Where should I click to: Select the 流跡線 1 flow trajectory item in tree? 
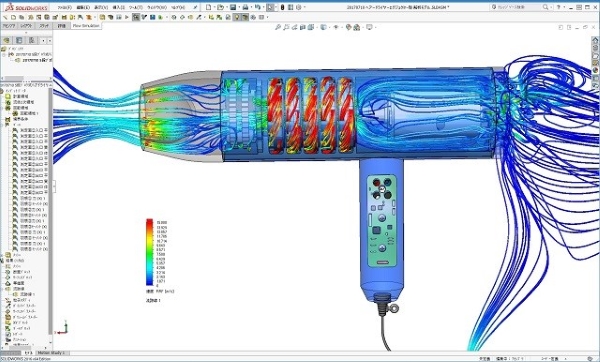pyautogui.click(x=28, y=294)
